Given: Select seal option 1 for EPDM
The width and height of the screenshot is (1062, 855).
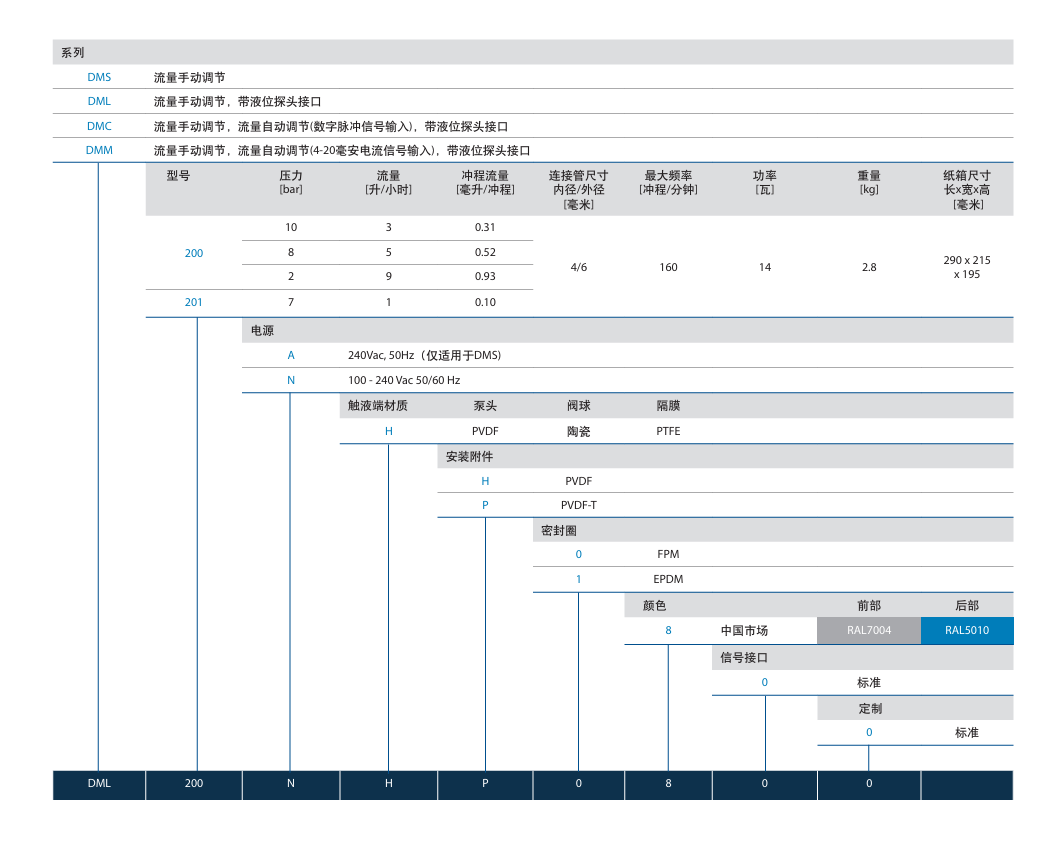Looking at the screenshot, I should 578,579.
